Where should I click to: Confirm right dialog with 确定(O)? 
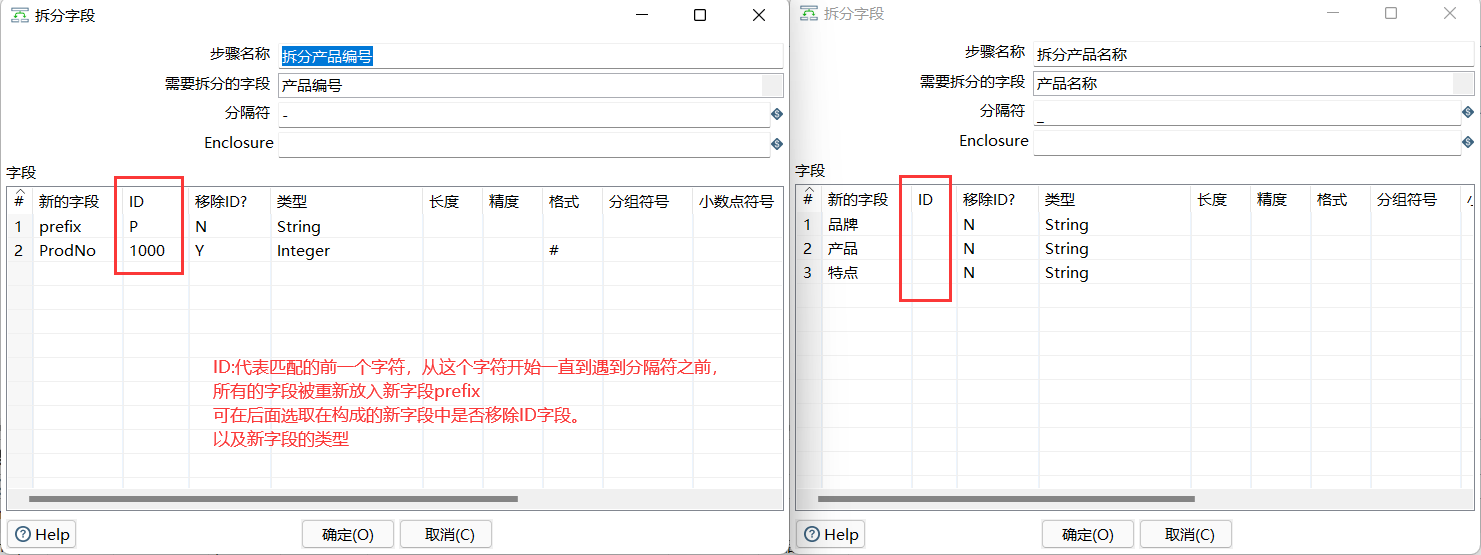click(x=1088, y=534)
